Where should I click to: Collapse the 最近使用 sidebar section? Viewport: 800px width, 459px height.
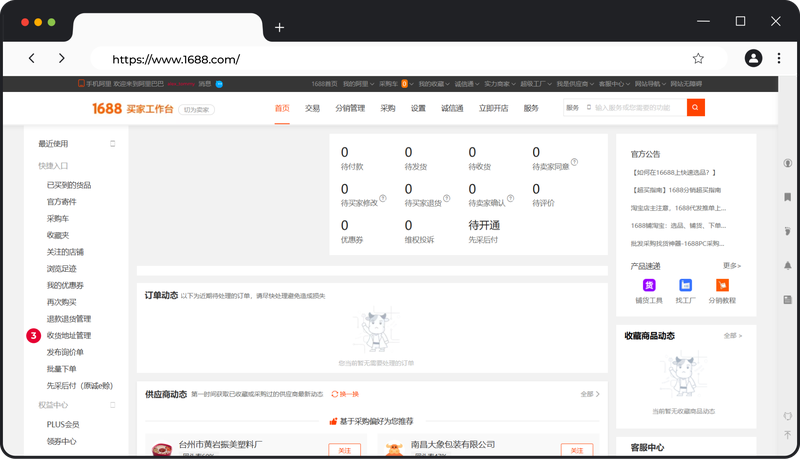pos(112,144)
